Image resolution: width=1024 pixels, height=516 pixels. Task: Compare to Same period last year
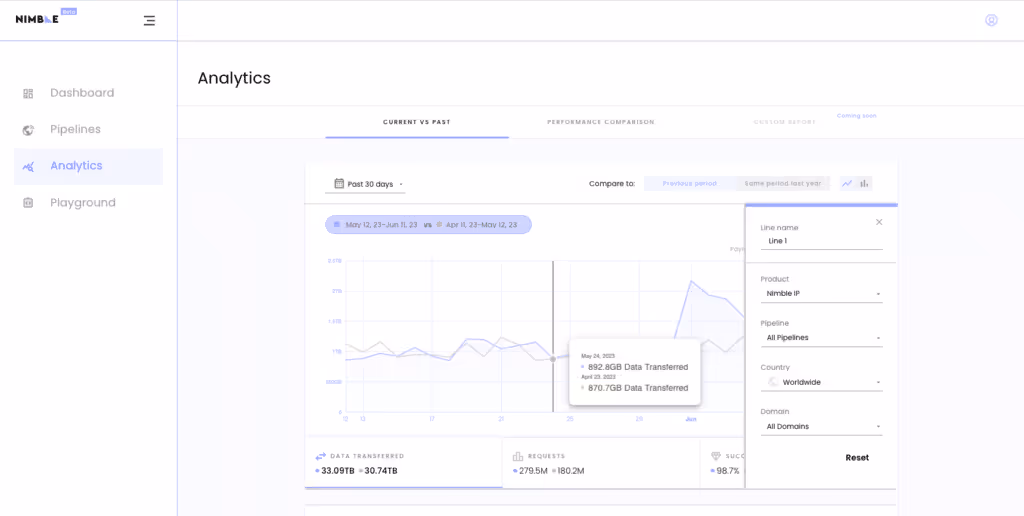point(782,184)
